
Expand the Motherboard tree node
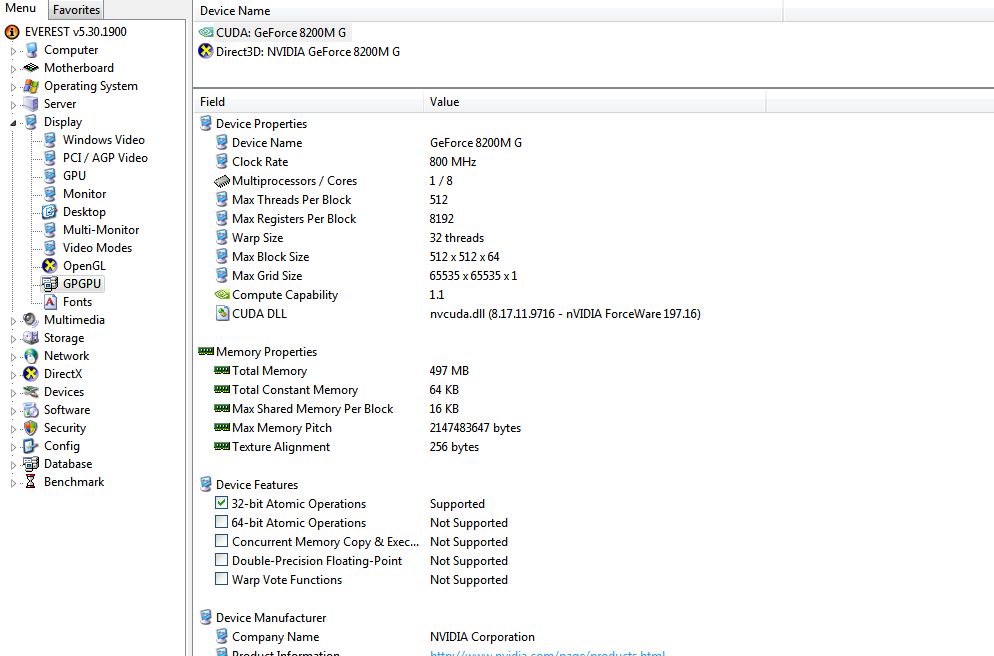tap(13, 68)
